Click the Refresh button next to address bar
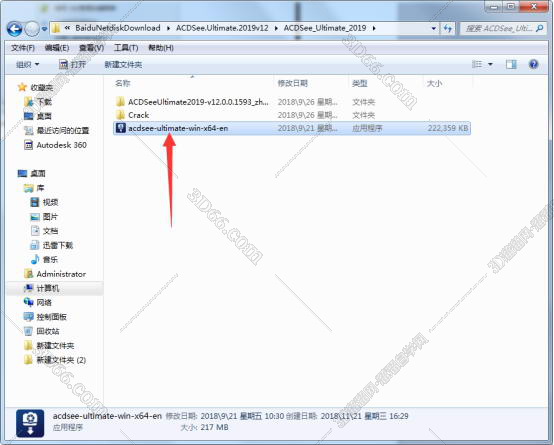 click(x=448, y=28)
